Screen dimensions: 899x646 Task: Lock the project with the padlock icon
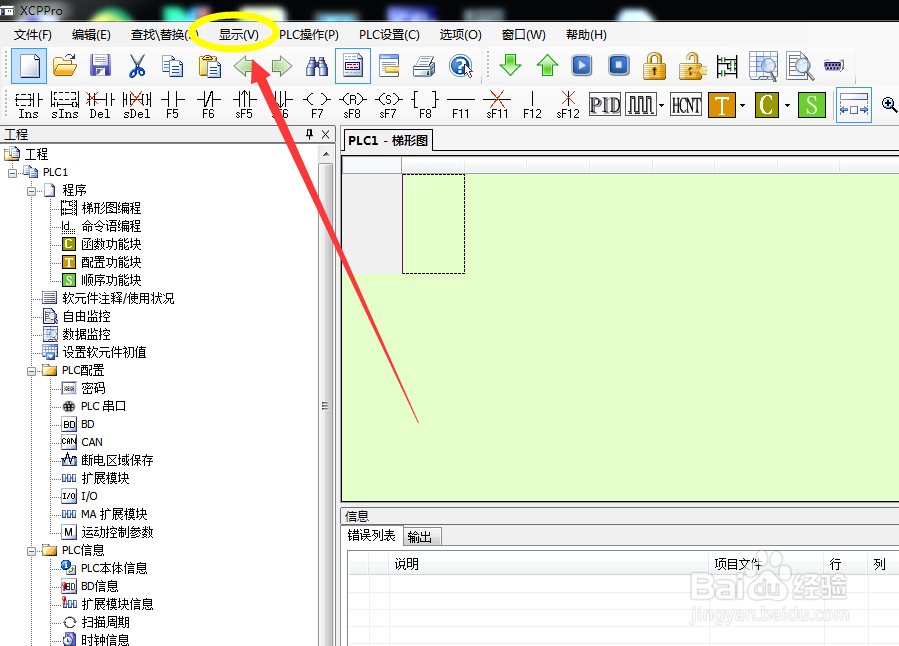(654, 64)
